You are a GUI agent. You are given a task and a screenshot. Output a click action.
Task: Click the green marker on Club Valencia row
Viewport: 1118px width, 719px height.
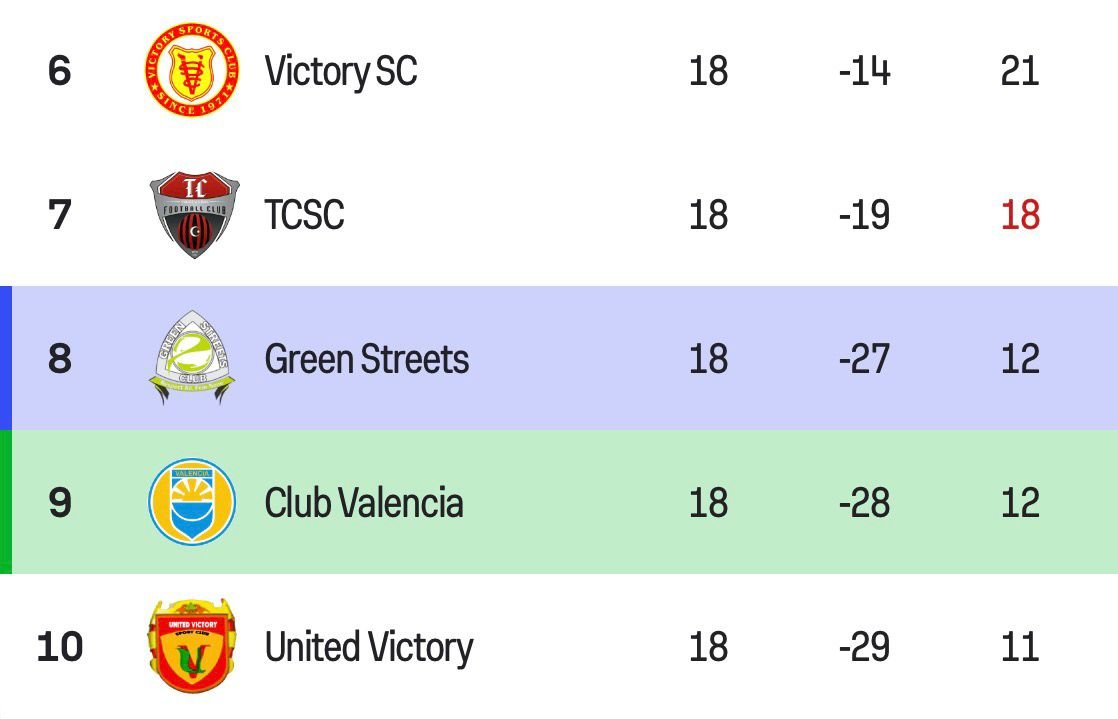(5, 502)
